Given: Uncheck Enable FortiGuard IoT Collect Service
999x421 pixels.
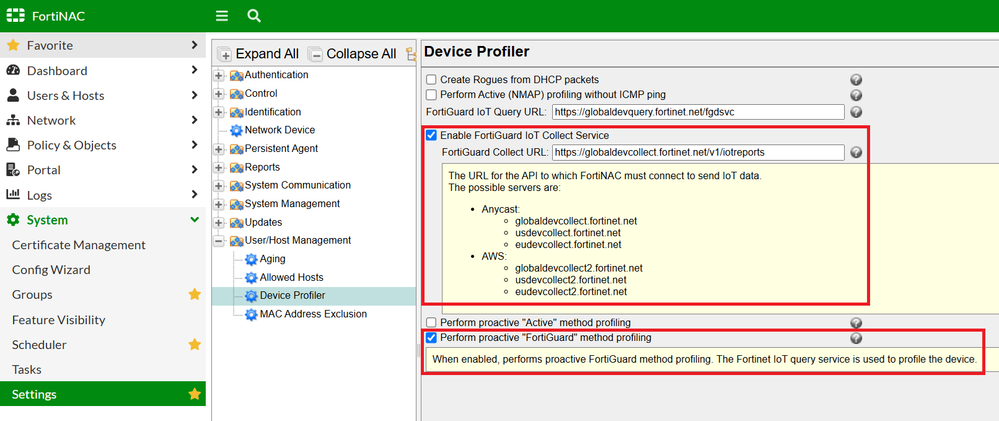Looking at the screenshot, I should [432, 136].
